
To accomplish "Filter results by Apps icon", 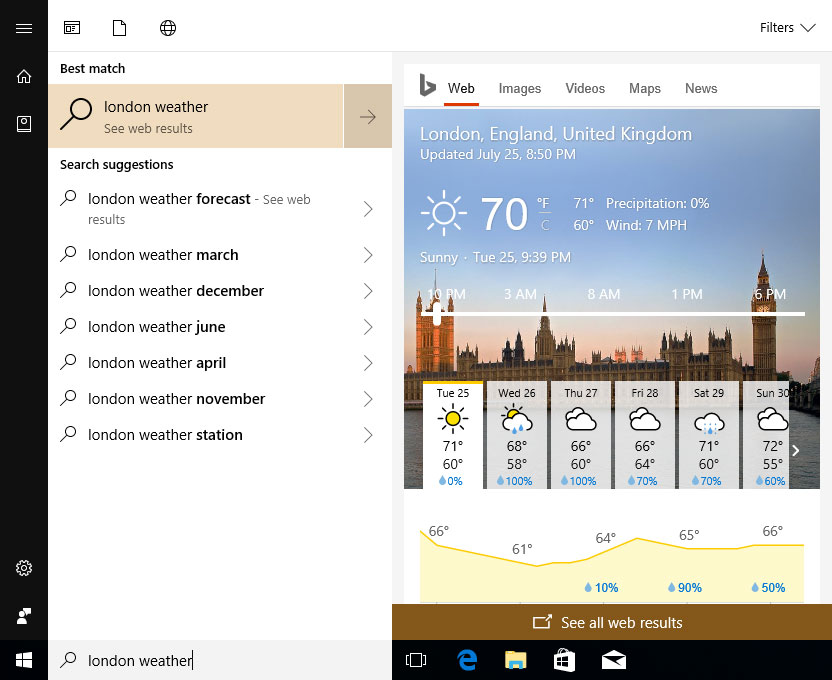I will [72, 28].
